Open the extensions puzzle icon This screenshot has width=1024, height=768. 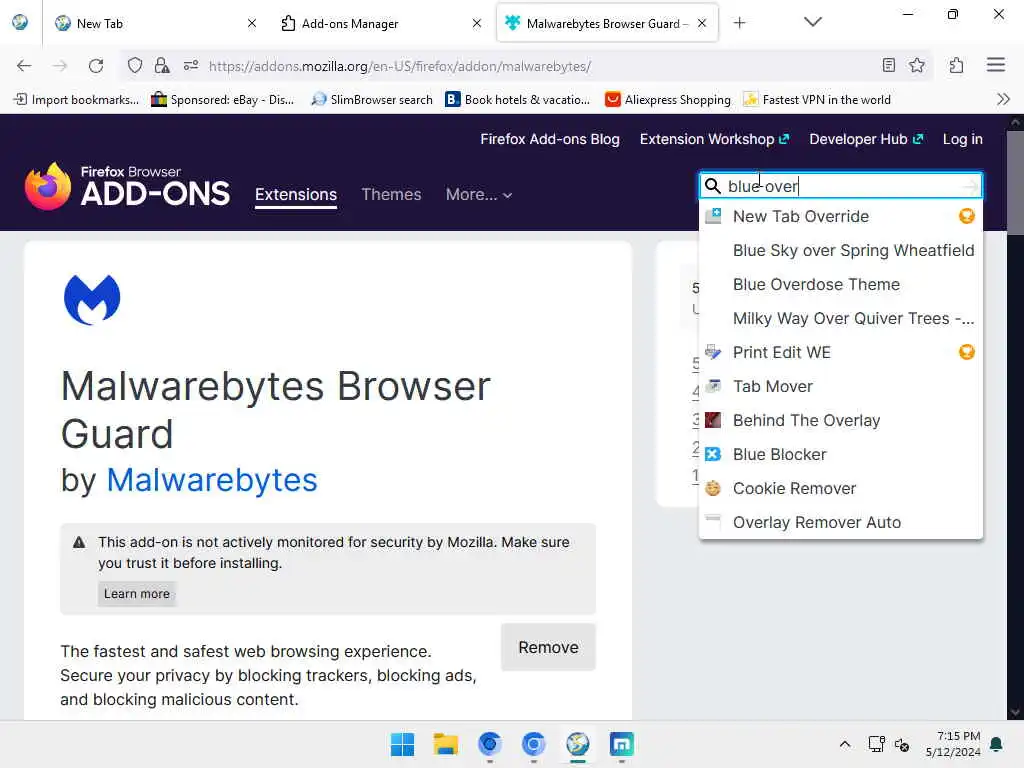tap(957, 65)
